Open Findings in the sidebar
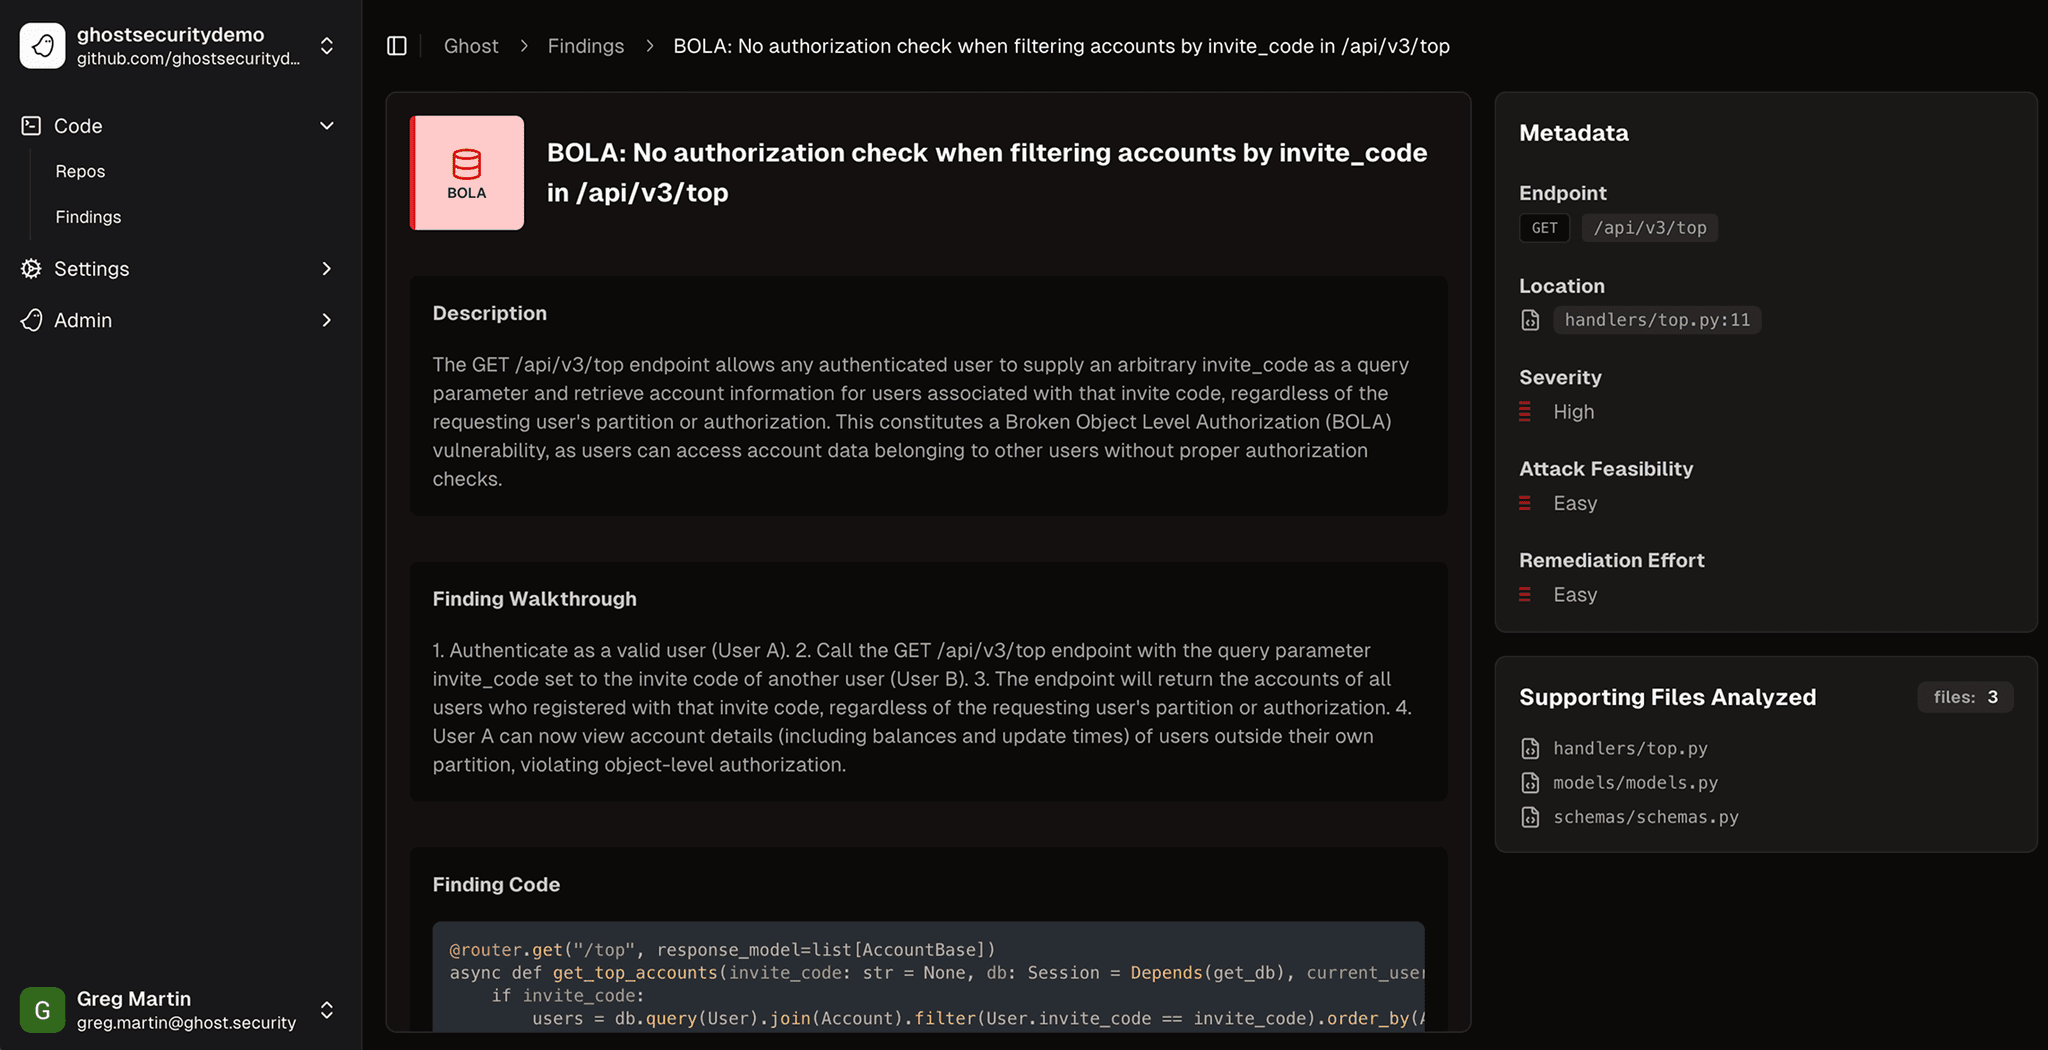The image size is (2048, 1050). click(88, 217)
